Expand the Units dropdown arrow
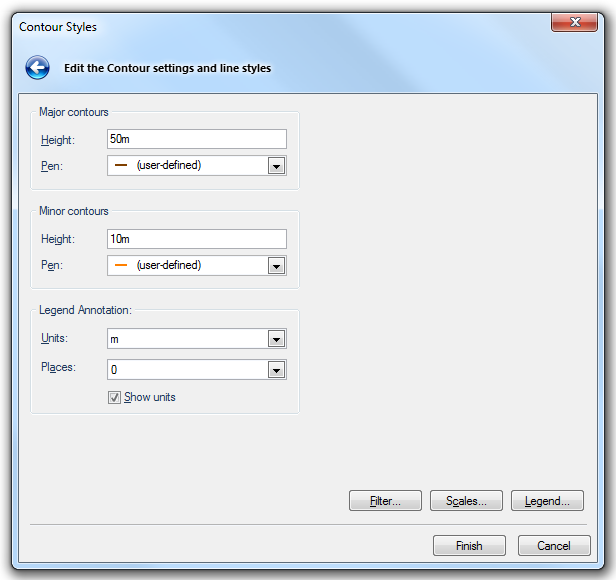616x580 pixels. (x=277, y=340)
